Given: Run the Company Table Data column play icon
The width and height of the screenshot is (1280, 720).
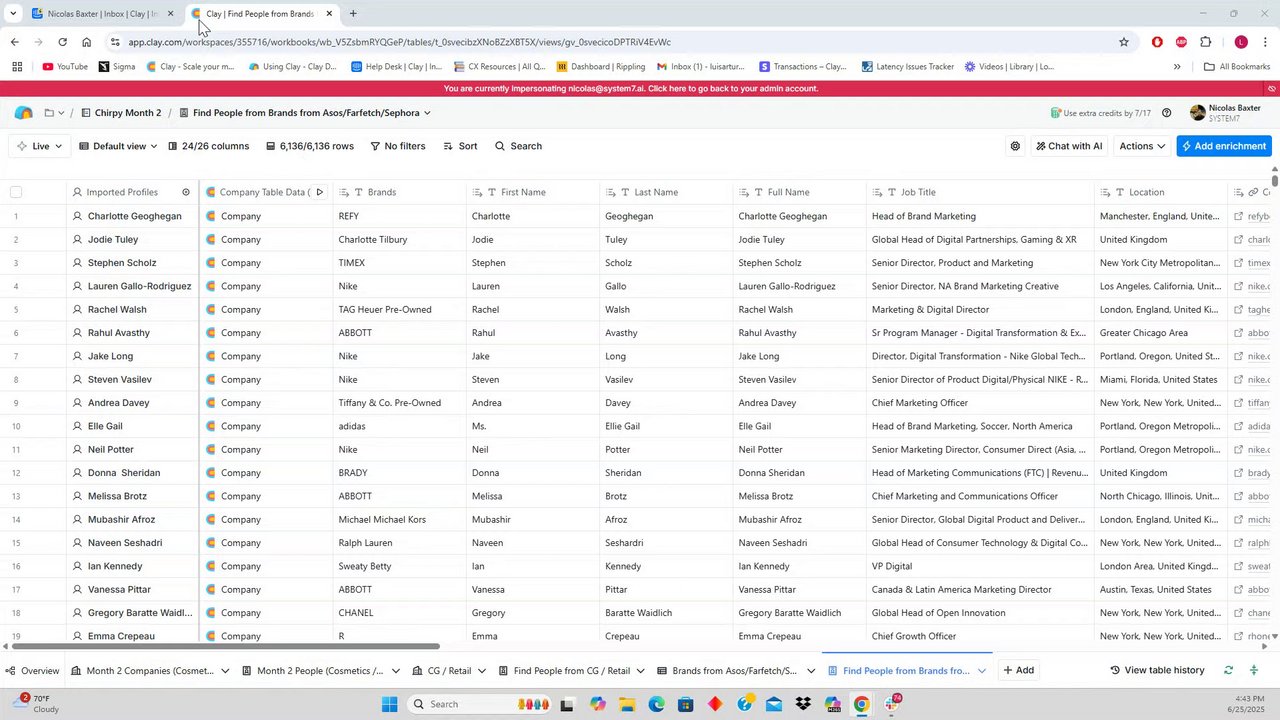Looking at the screenshot, I should click(319, 192).
